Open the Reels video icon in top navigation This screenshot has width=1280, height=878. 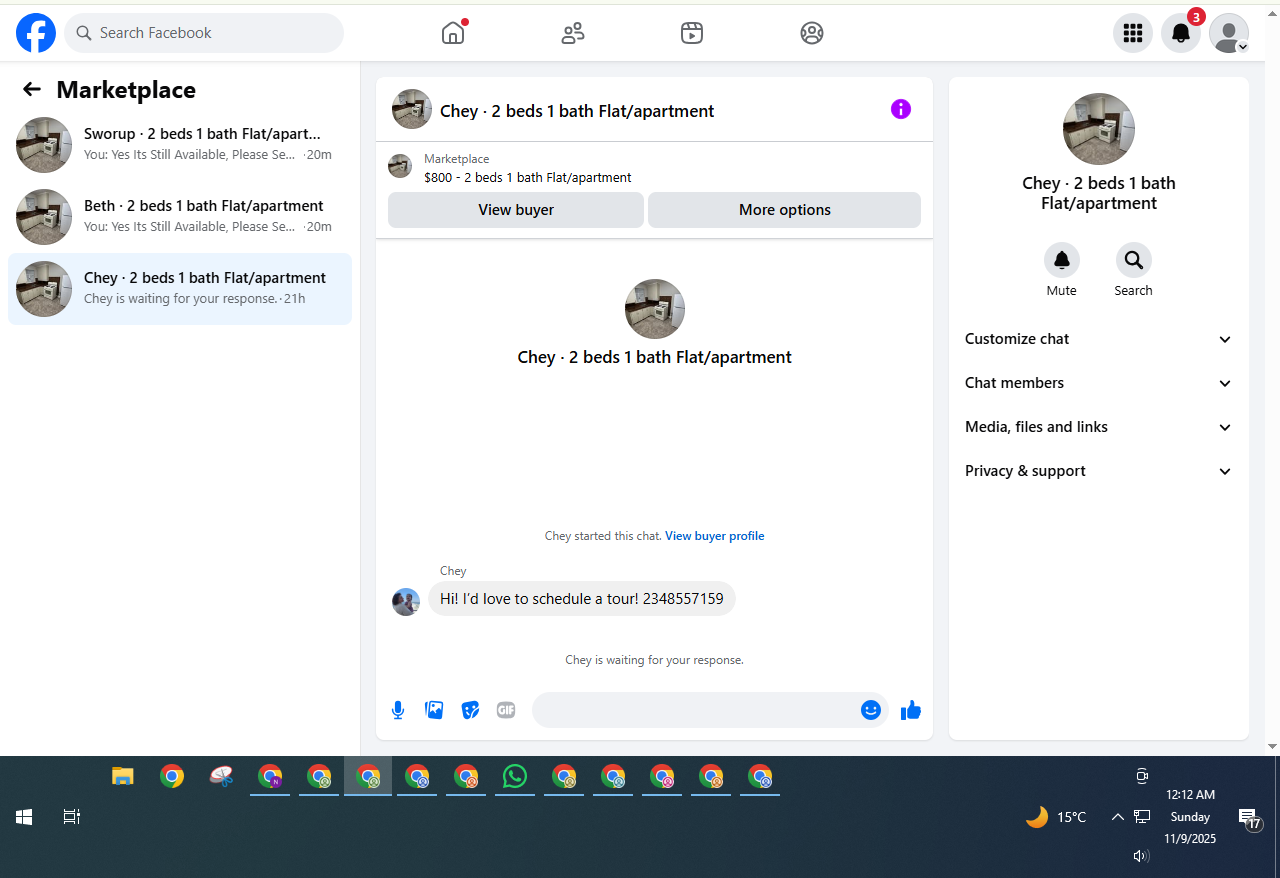(x=692, y=33)
